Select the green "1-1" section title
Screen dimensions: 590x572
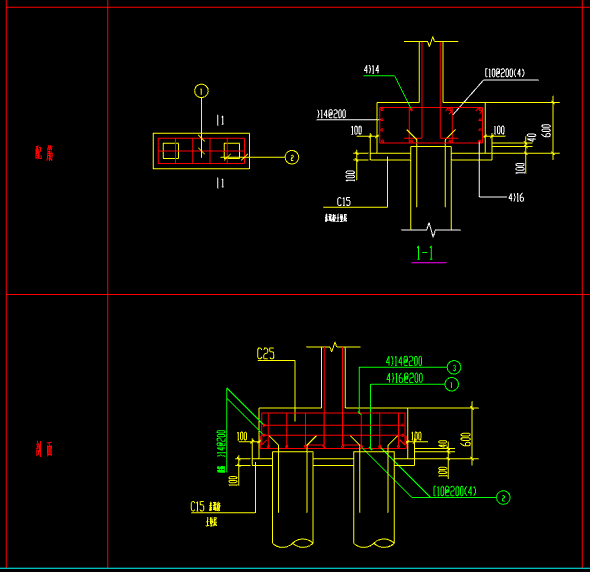coord(425,253)
